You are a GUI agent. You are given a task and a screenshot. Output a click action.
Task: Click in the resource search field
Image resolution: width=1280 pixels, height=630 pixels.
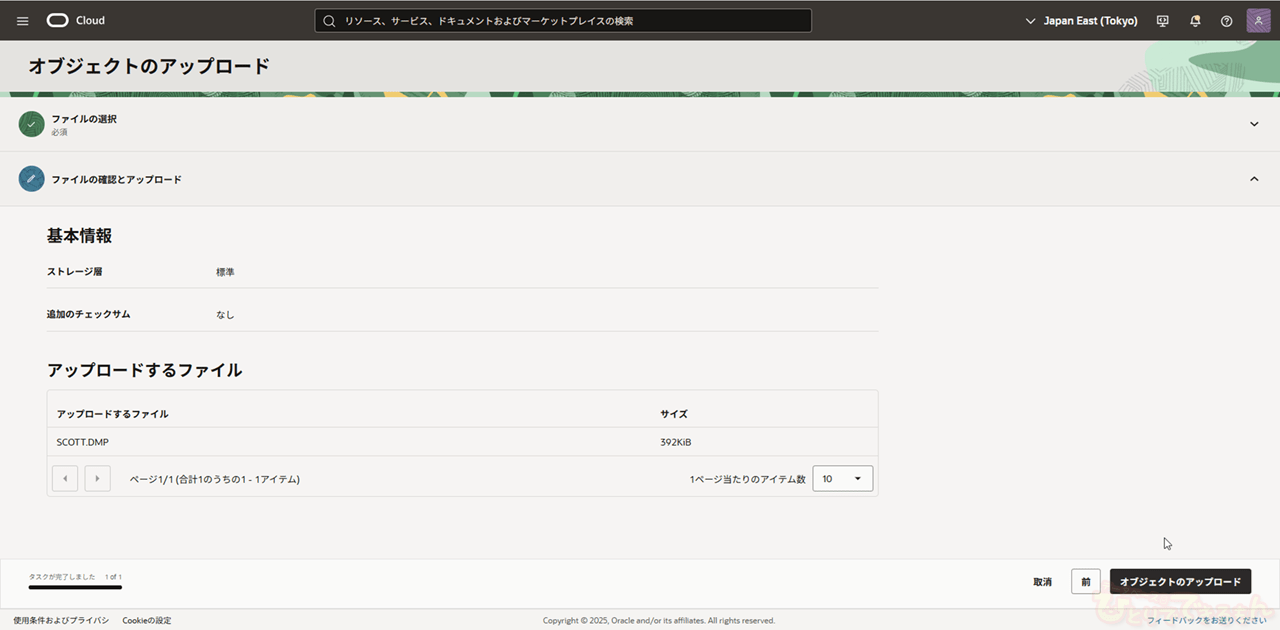[563, 21]
